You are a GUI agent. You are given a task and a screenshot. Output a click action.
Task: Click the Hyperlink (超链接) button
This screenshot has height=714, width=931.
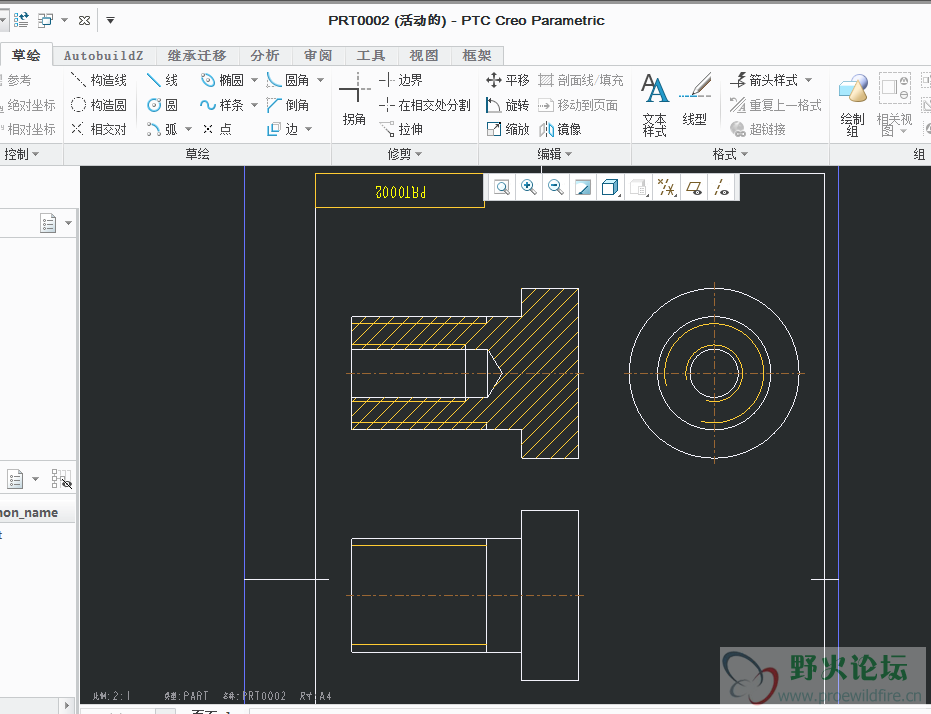(758, 129)
